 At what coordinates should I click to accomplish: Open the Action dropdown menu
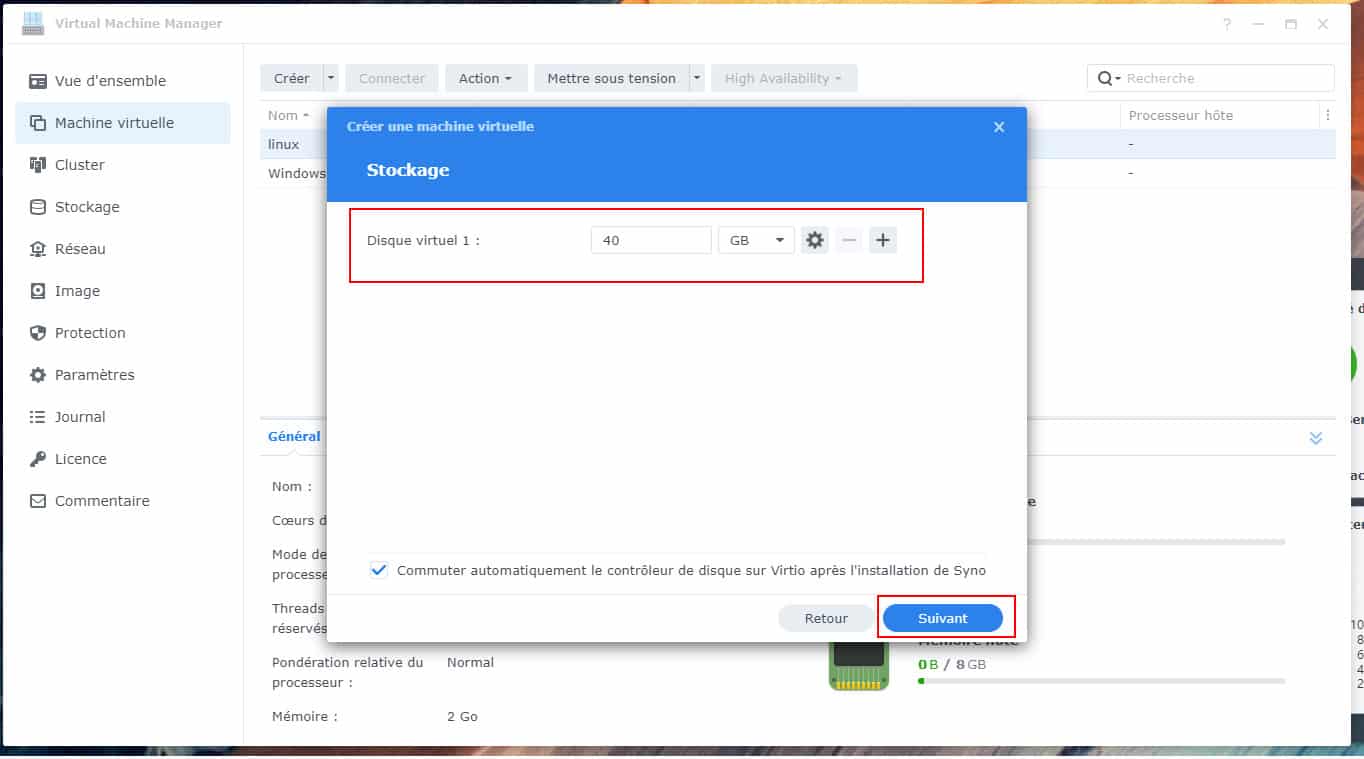pos(485,78)
